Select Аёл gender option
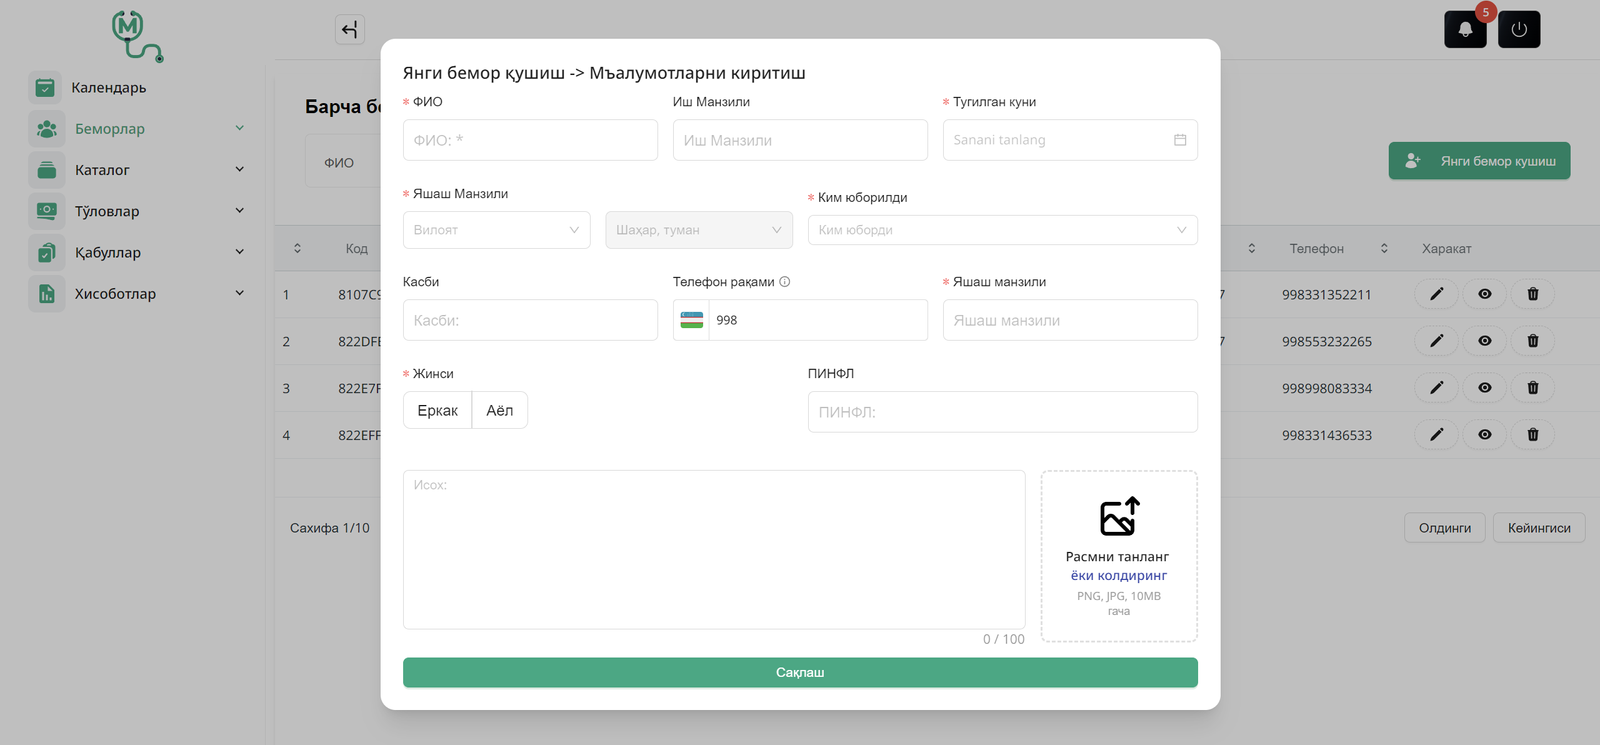This screenshot has width=1600, height=745. click(x=499, y=411)
